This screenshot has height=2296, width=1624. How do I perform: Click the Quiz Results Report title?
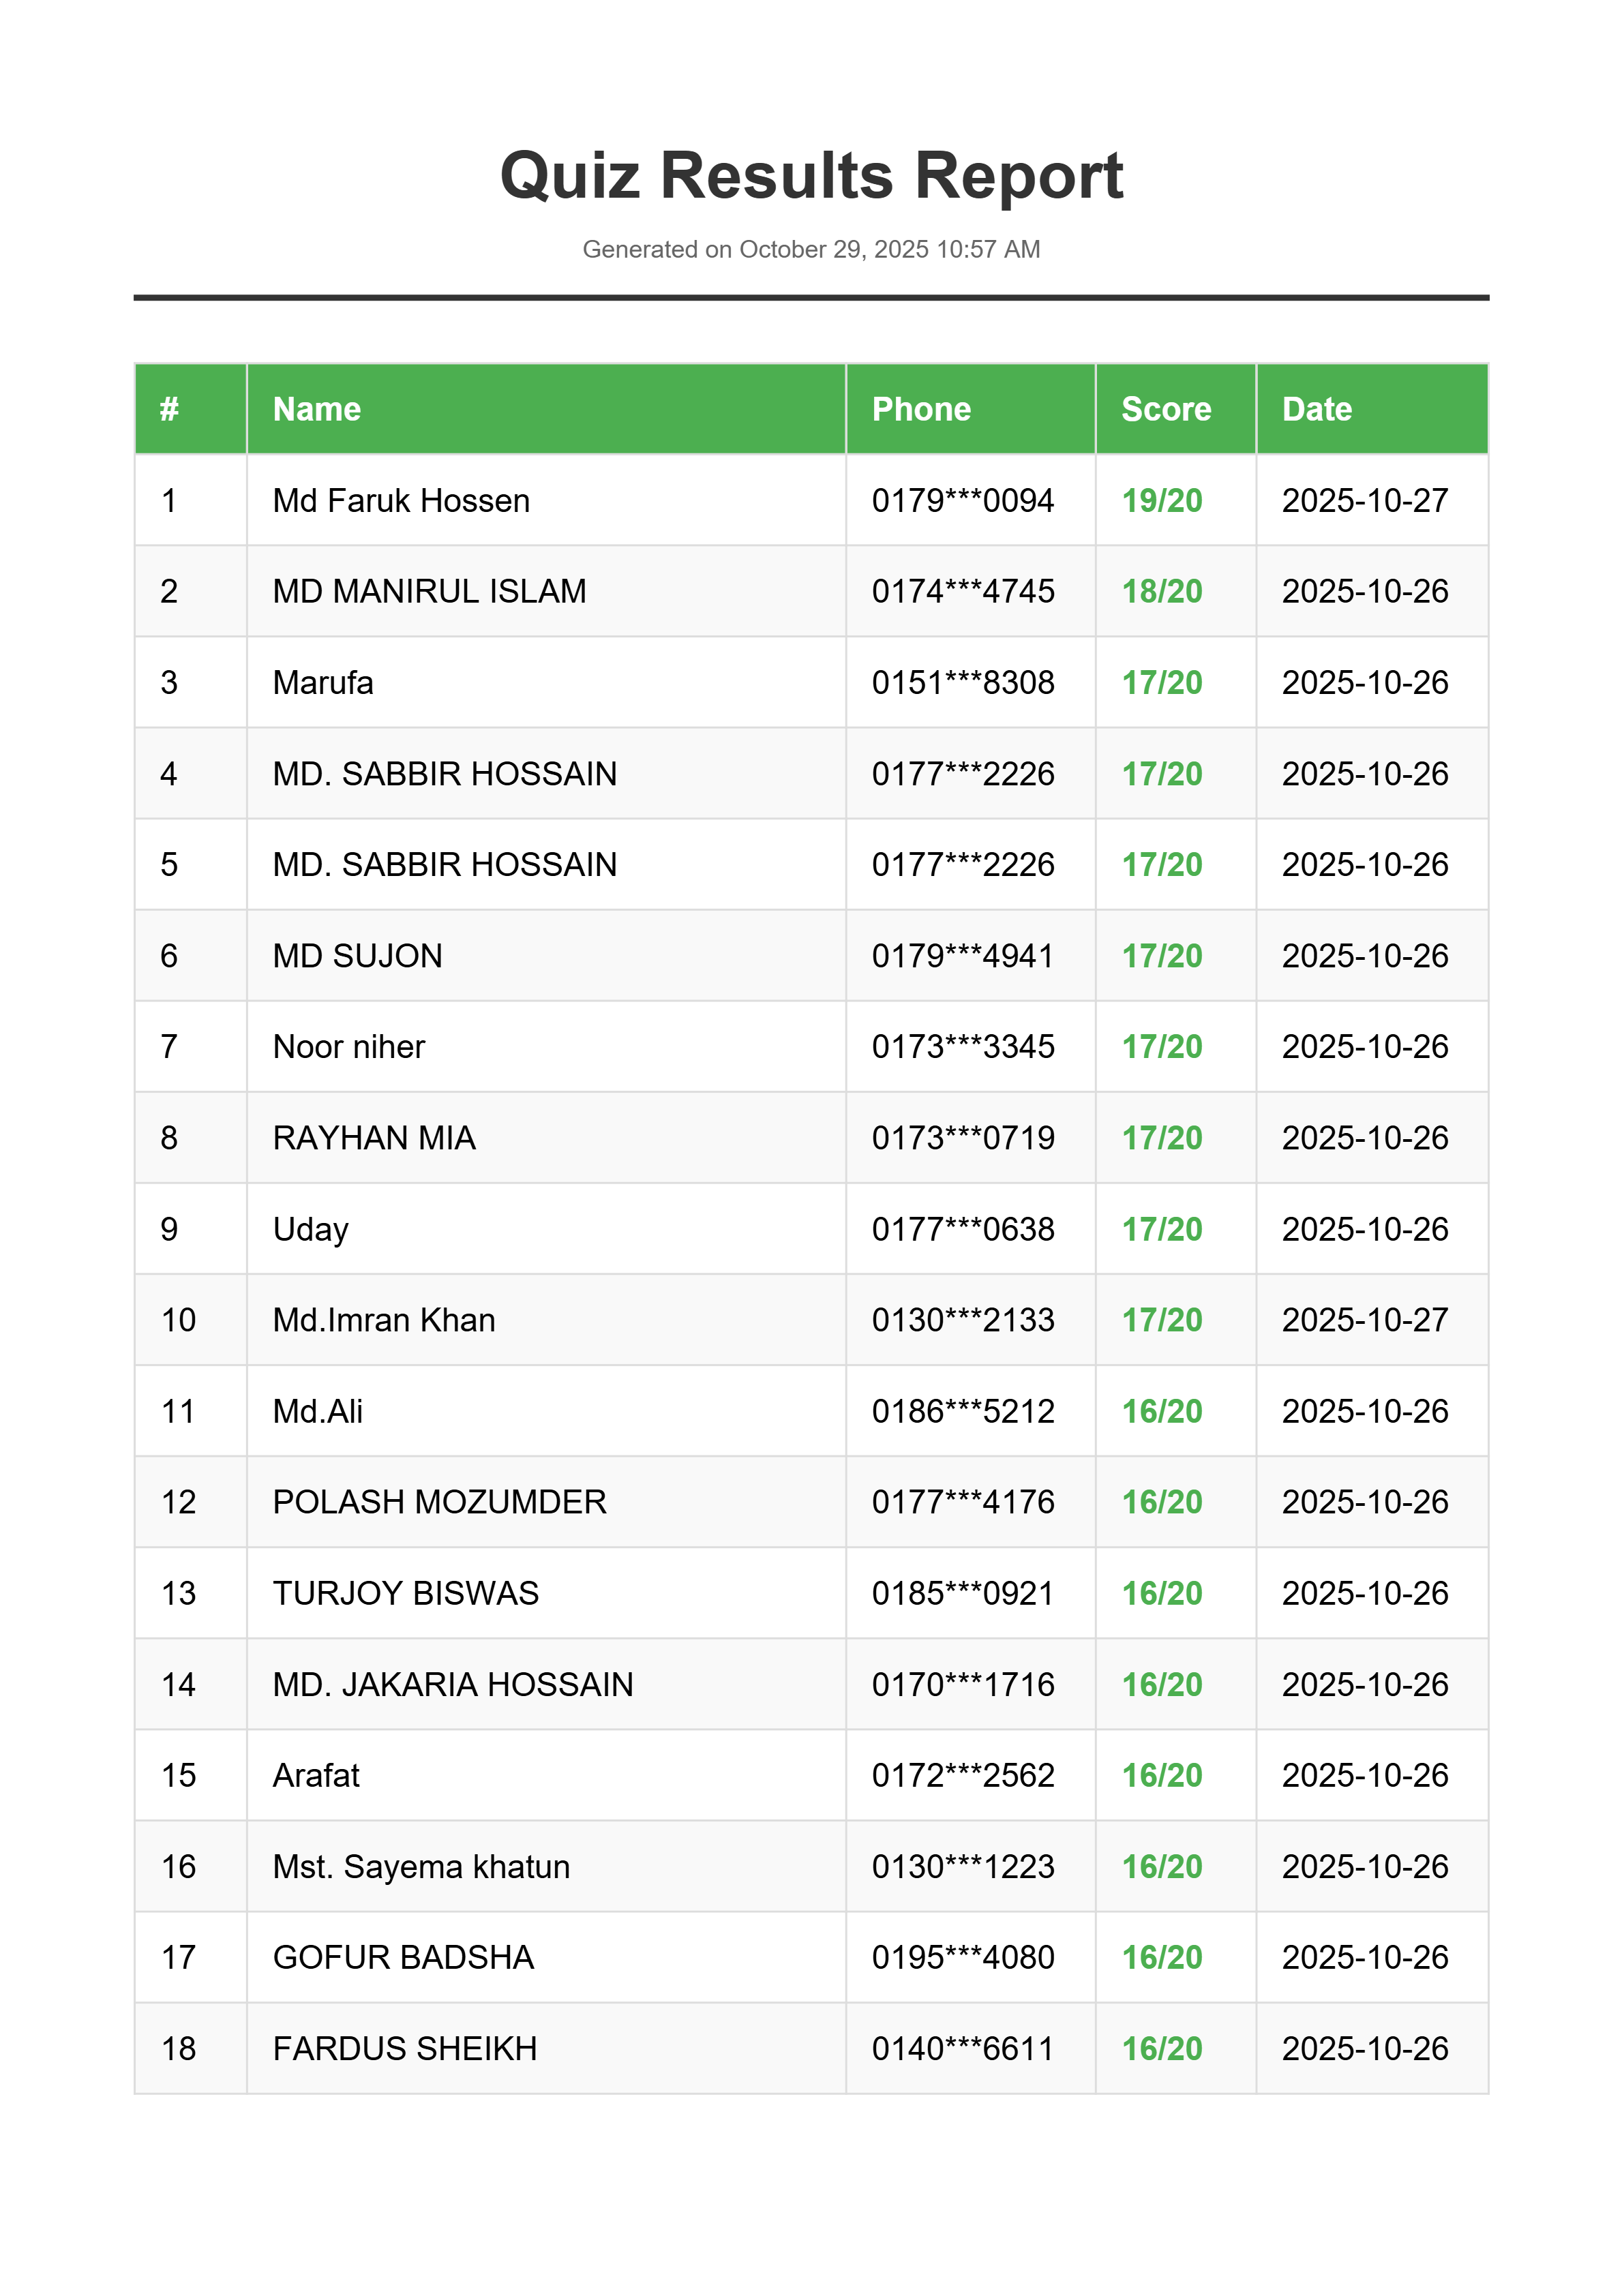(x=811, y=176)
